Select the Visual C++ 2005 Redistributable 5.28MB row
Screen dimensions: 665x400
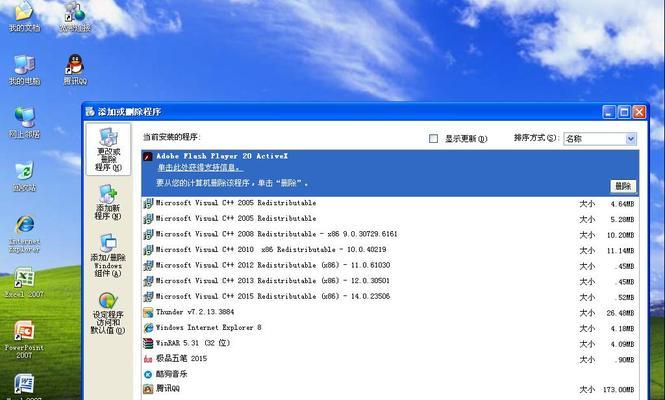point(390,219)
